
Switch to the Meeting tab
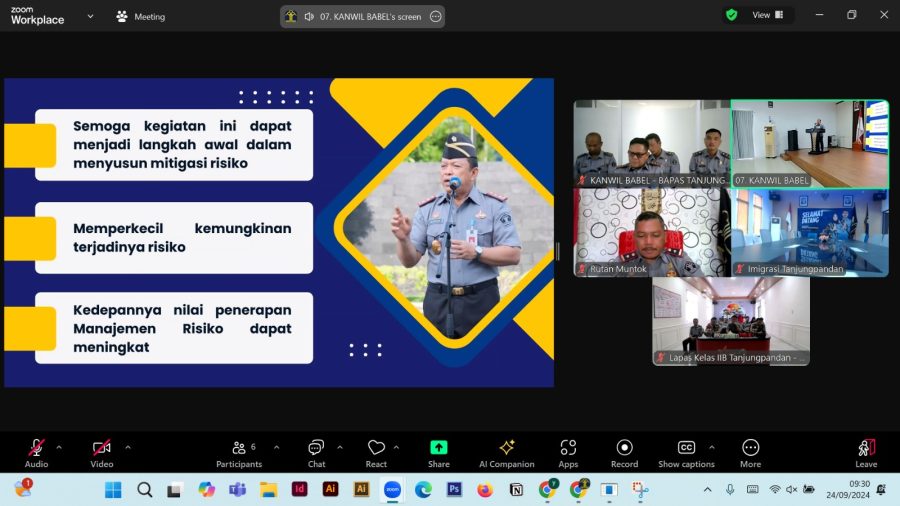pyautogui.click(x=140, y=16)
